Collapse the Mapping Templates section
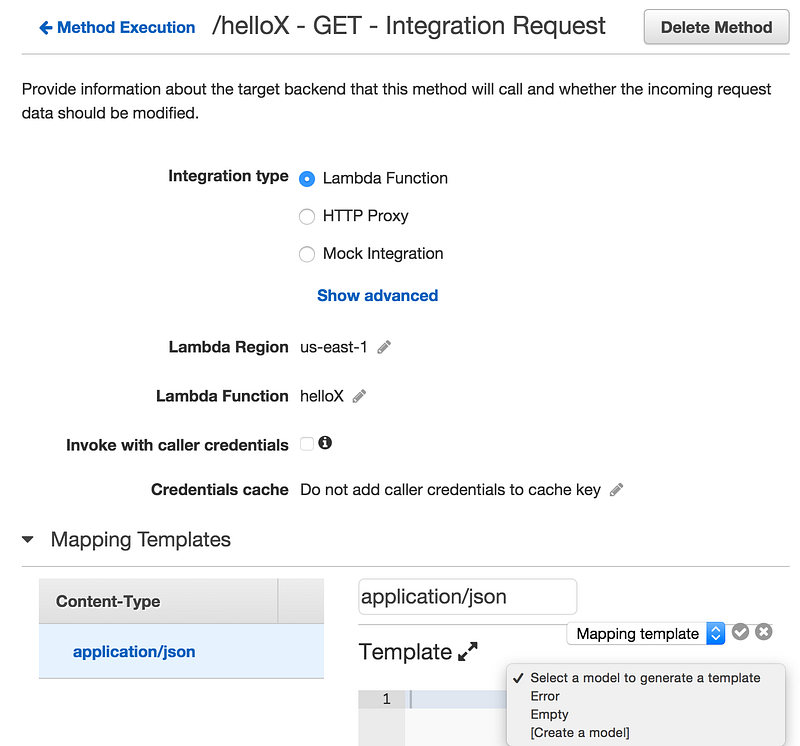 click(28, 539)
